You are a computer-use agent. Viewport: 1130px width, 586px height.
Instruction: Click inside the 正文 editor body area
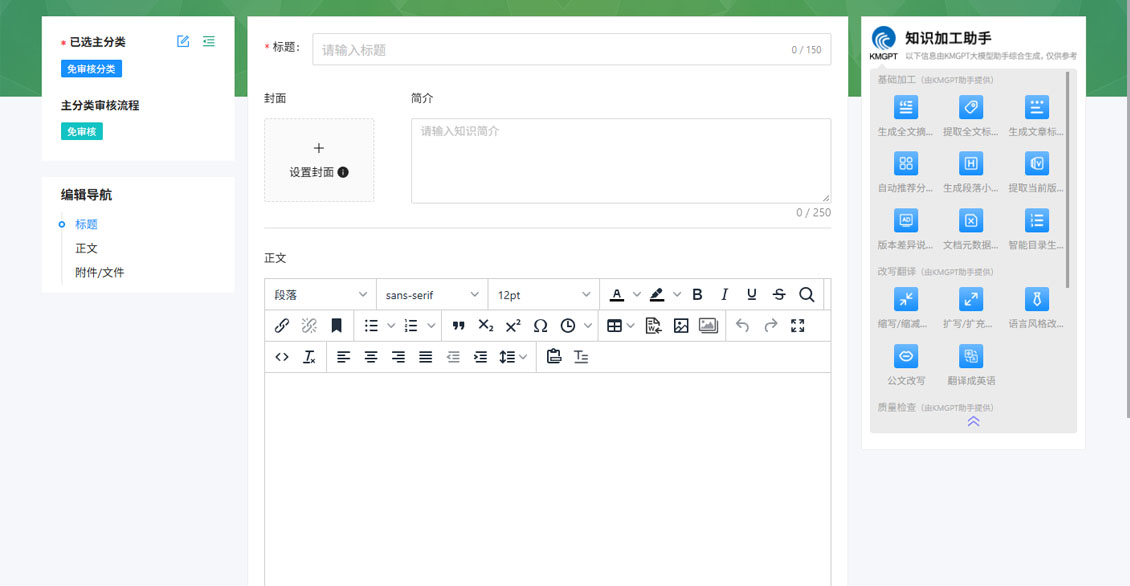(x=548, y=479)
